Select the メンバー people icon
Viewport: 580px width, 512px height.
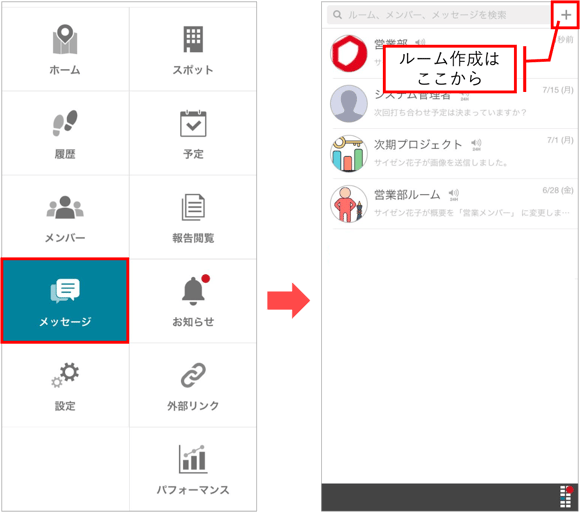65,207
